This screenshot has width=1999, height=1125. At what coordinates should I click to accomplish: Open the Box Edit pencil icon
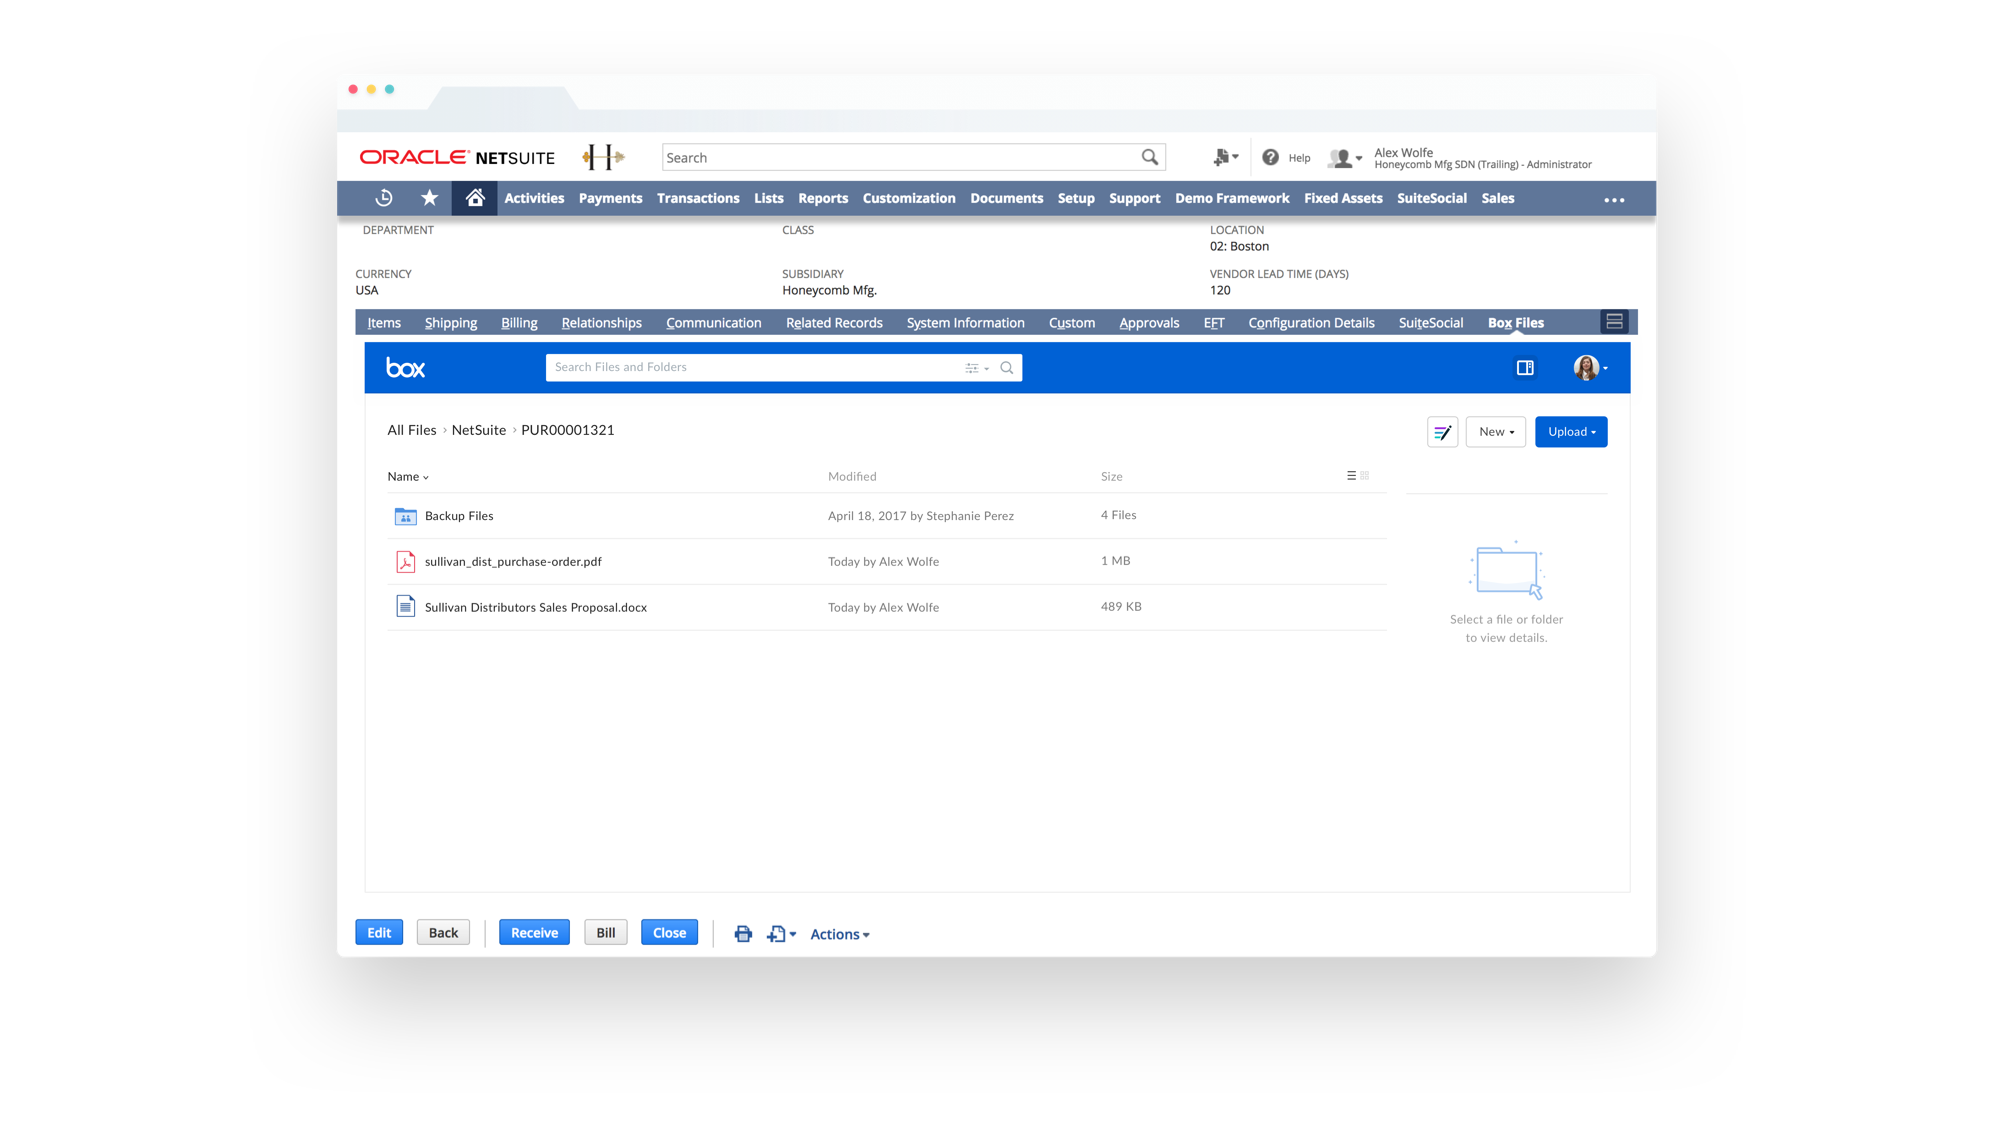(1442, 431)
